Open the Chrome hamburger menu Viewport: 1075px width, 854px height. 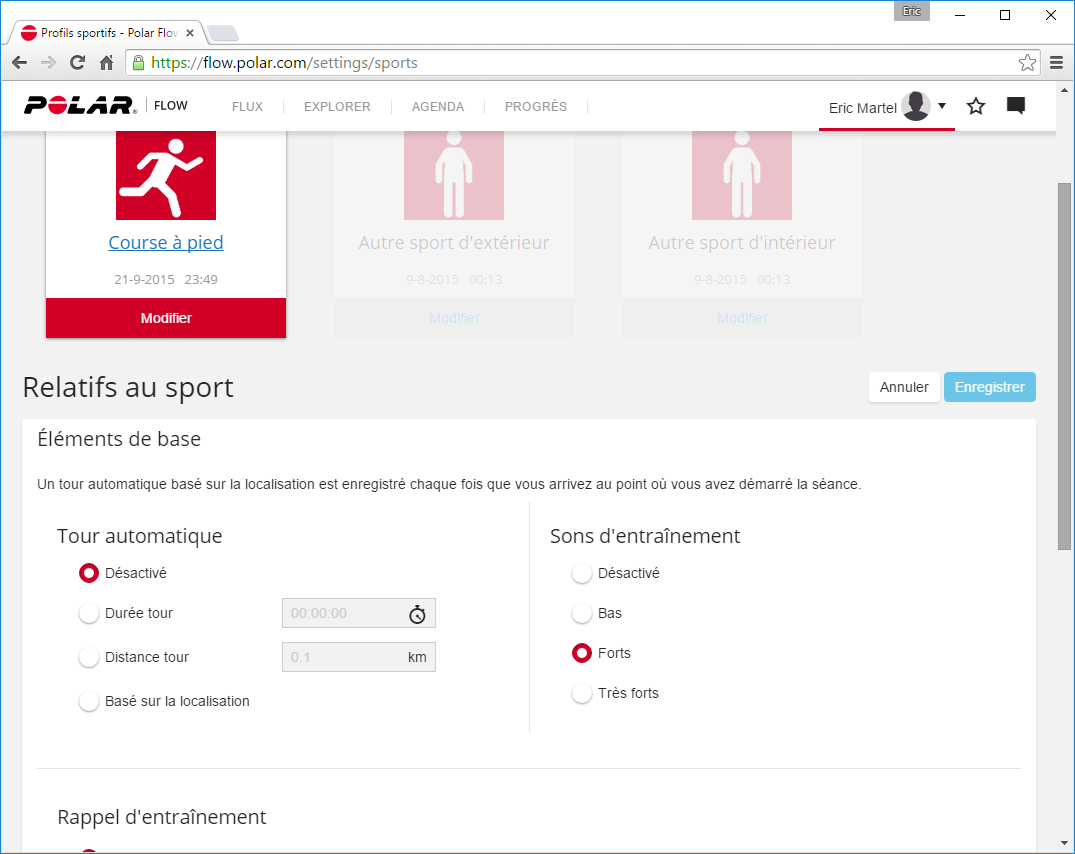[1056, 63]
